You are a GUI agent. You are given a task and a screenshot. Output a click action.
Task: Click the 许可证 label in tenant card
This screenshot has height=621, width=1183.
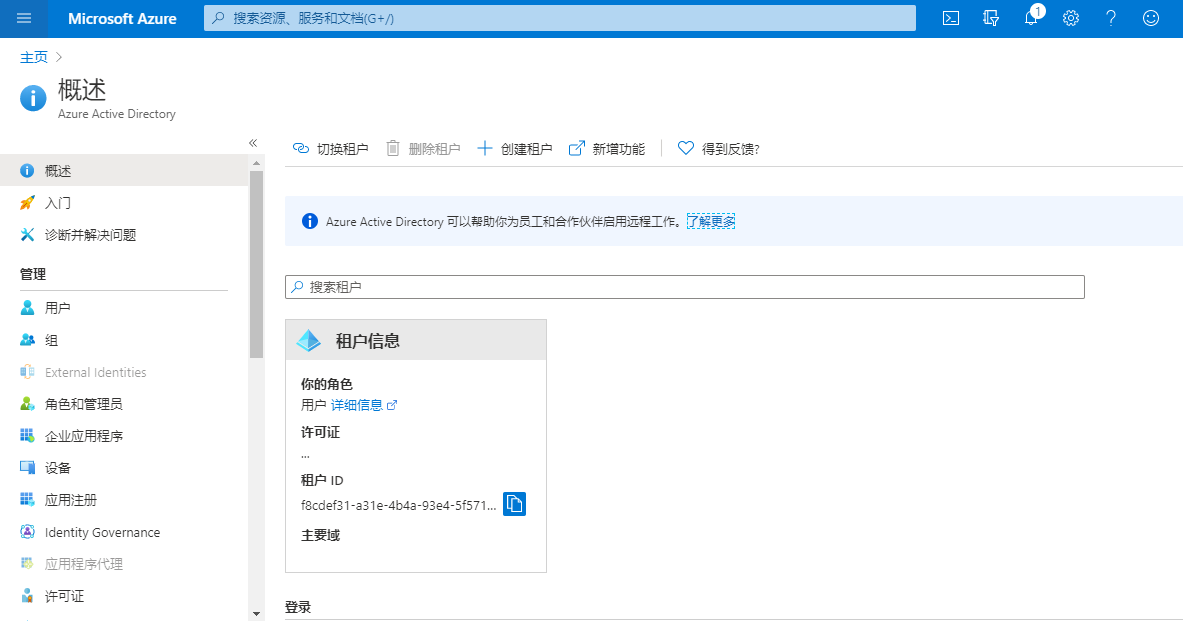pyautogui.click(x=321, y=432)
